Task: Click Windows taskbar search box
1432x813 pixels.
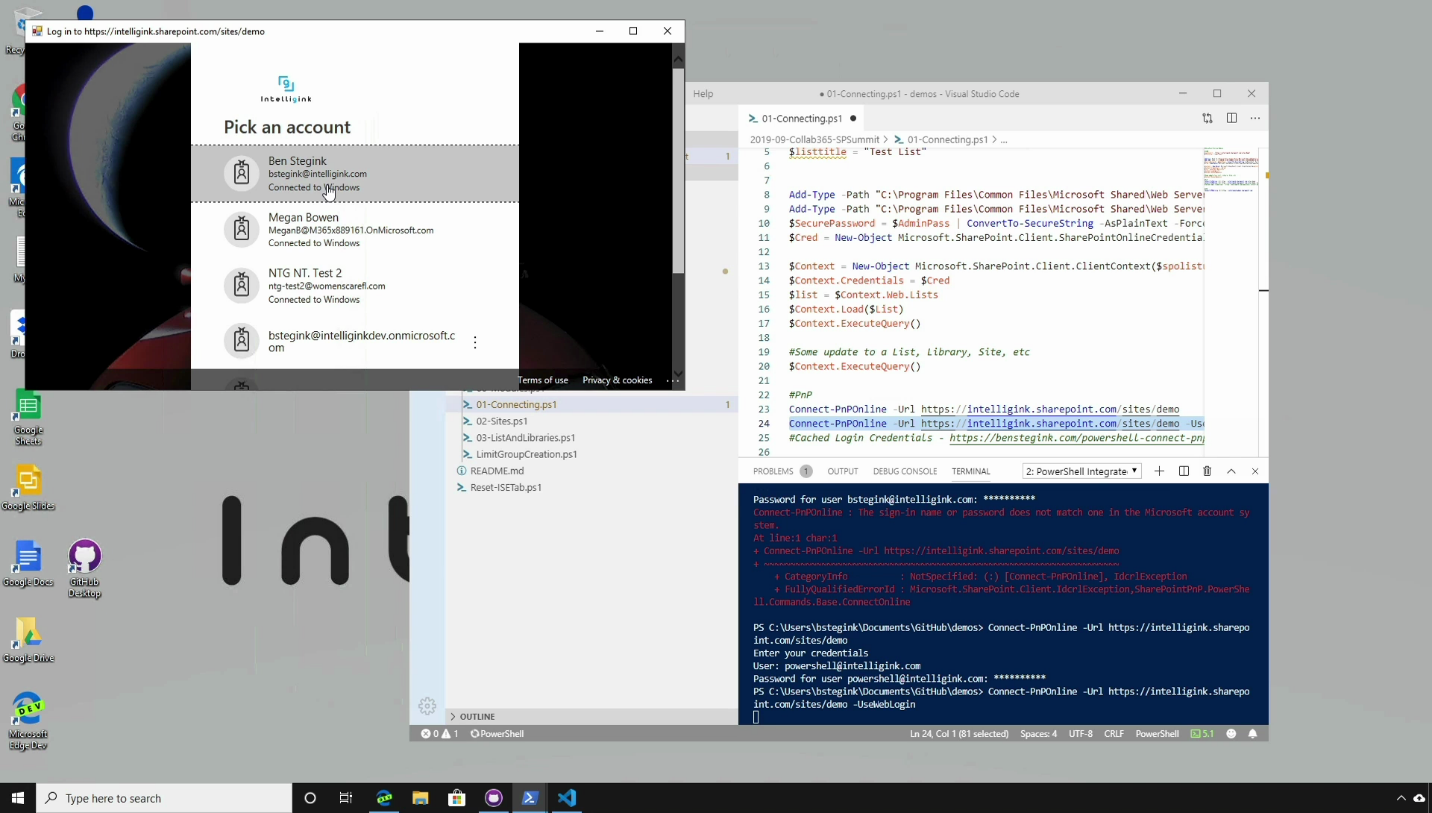Action: pyautogui.click(x=165, y=798)
